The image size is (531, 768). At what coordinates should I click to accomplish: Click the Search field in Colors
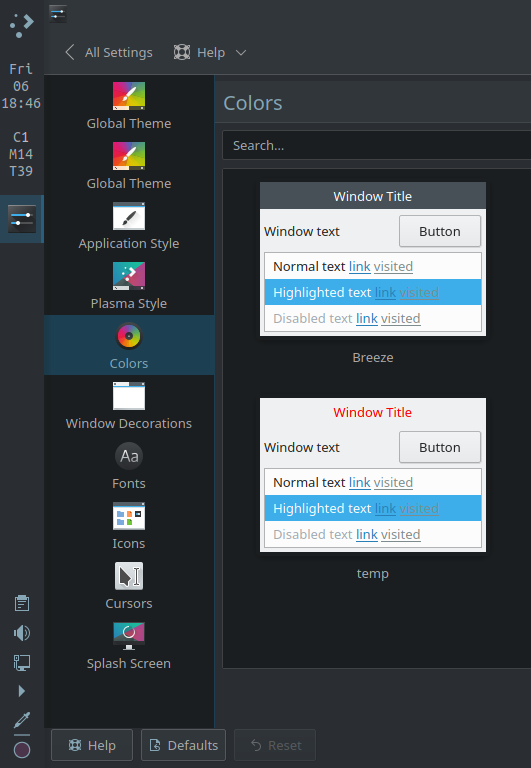(x=376, y=145)
